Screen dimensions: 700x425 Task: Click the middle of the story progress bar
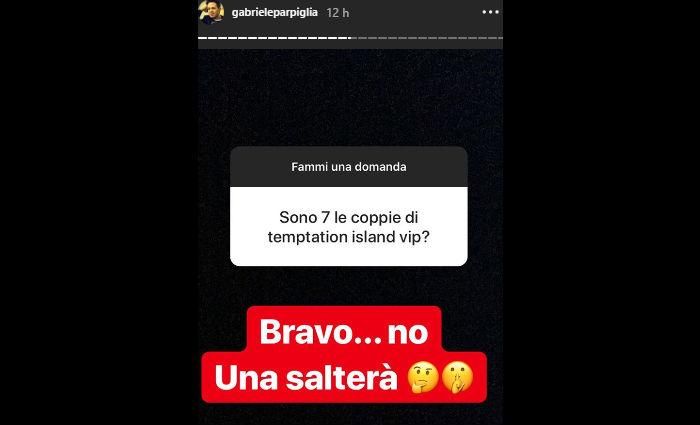pyautogui.click(x=350, y=38)
